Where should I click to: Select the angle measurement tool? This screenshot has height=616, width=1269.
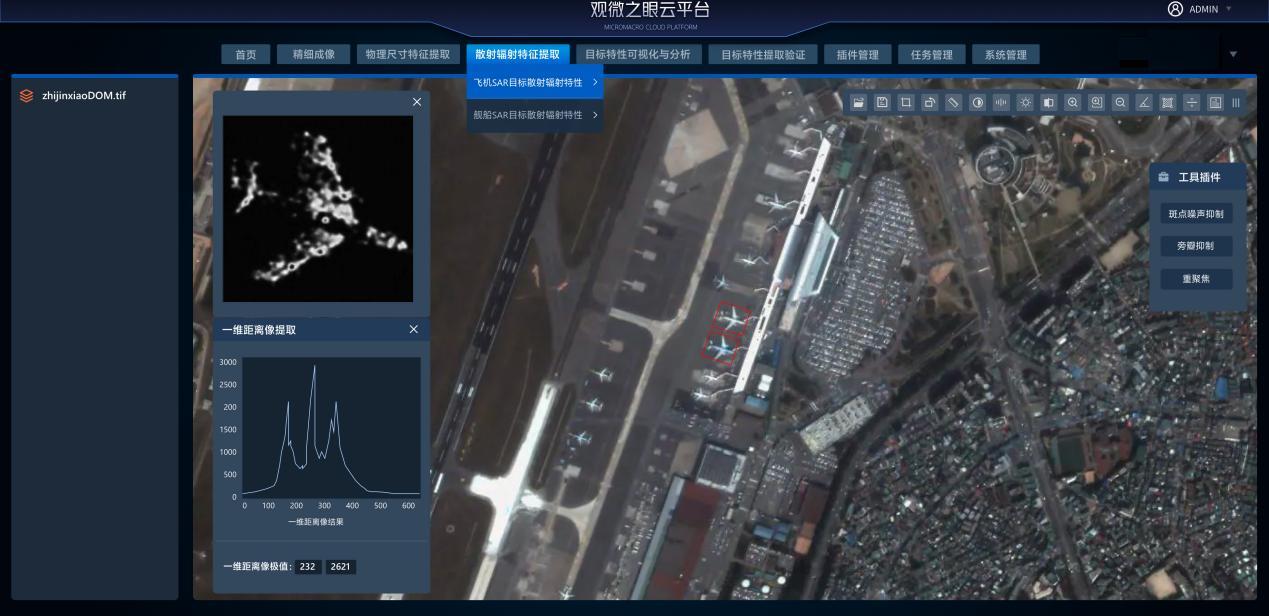[1144, 102]
